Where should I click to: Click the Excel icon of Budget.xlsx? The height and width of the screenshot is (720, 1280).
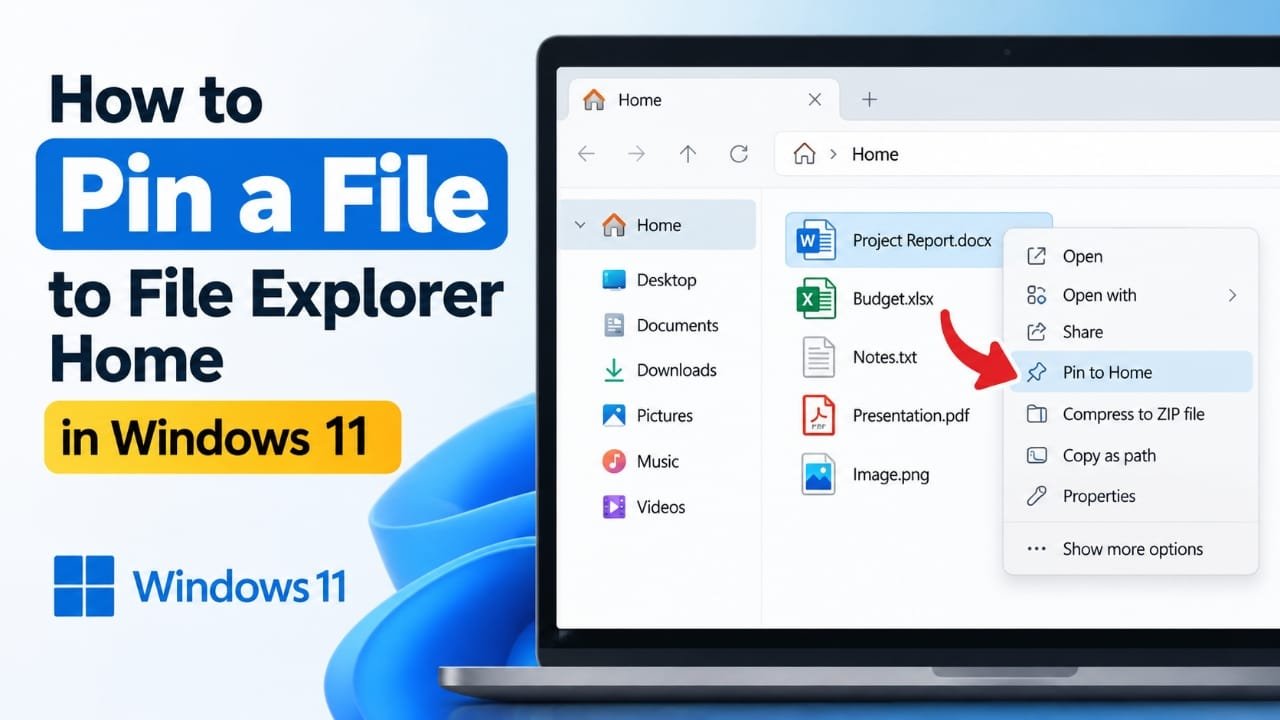click(816, 298)
